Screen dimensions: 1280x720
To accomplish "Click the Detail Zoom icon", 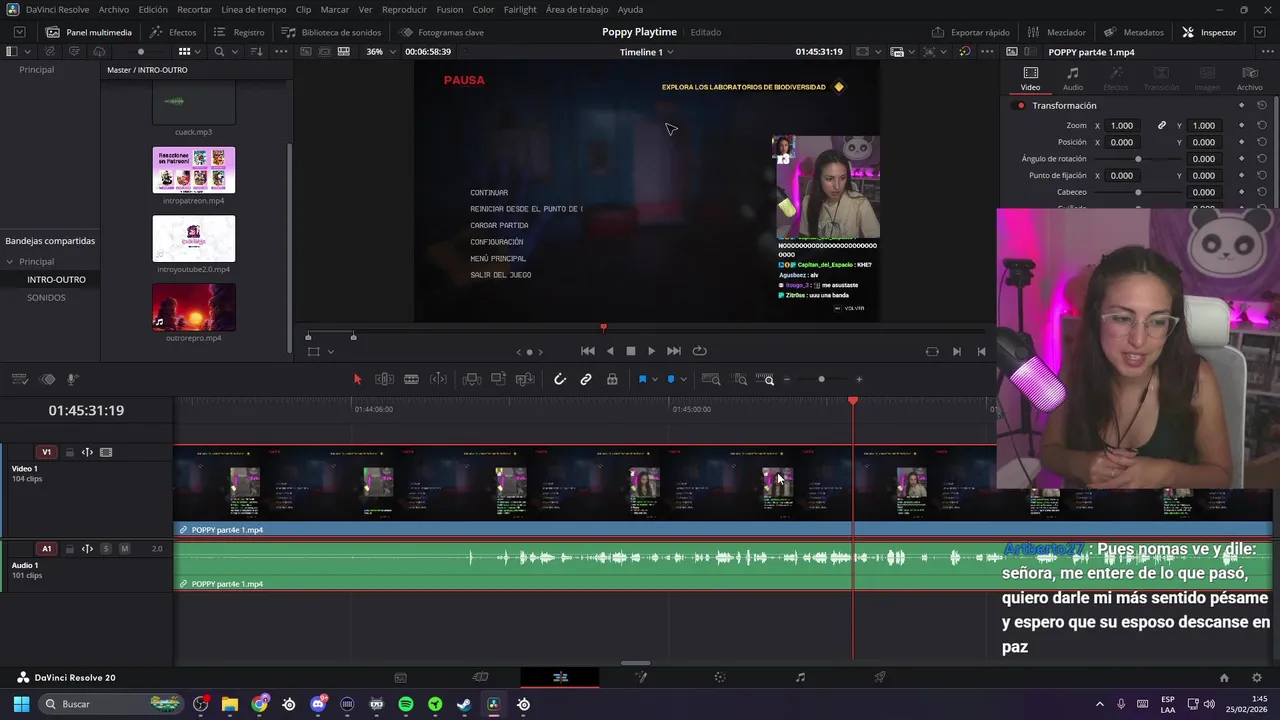I will pos(740,379).
